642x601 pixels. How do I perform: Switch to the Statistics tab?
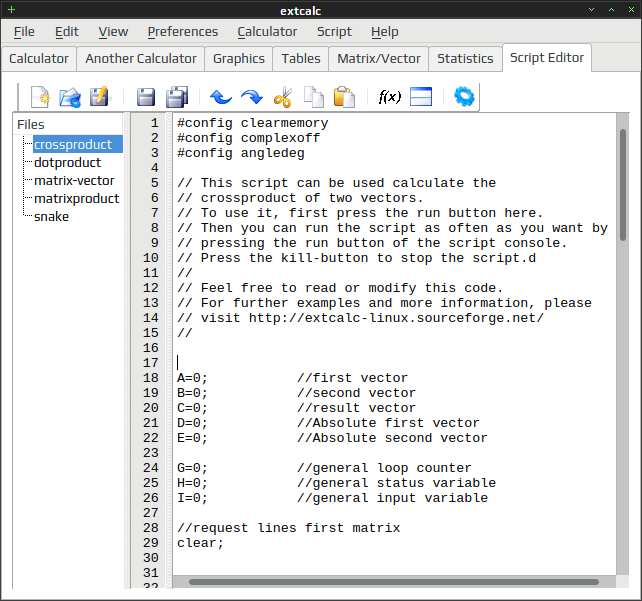[x=465, y=59]
